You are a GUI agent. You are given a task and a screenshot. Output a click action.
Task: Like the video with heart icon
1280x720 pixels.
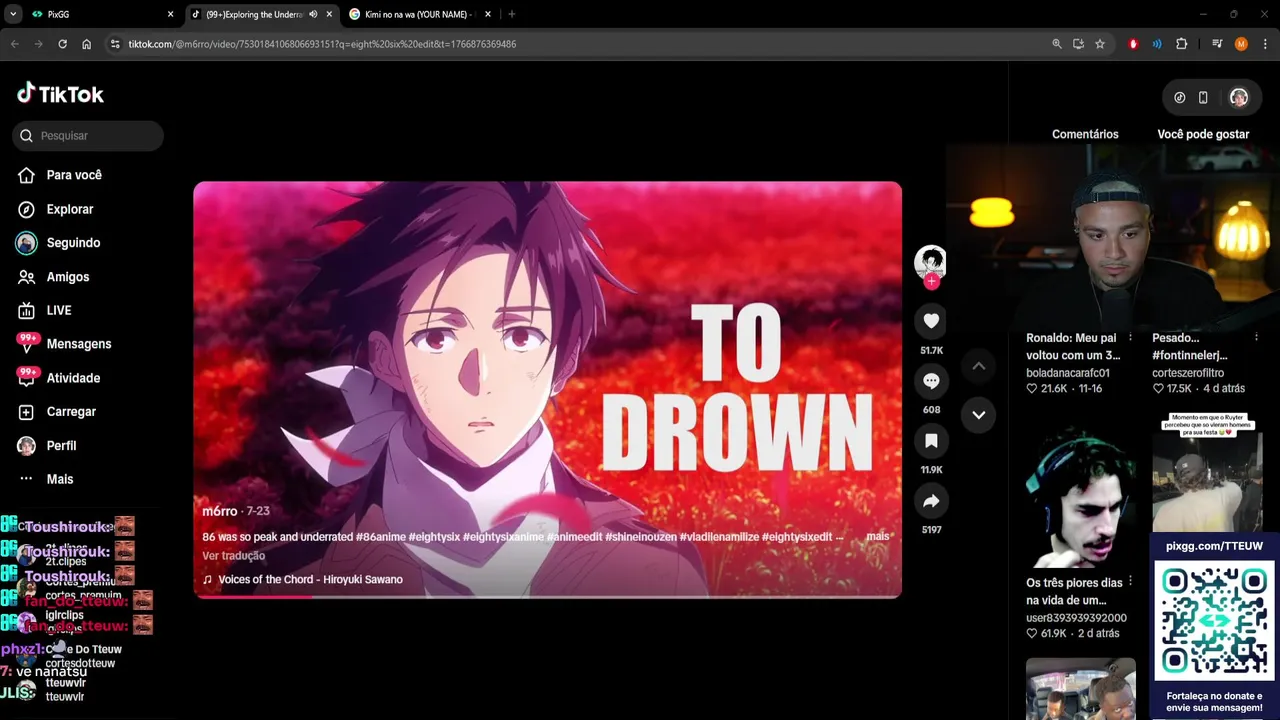click(931, 321)
